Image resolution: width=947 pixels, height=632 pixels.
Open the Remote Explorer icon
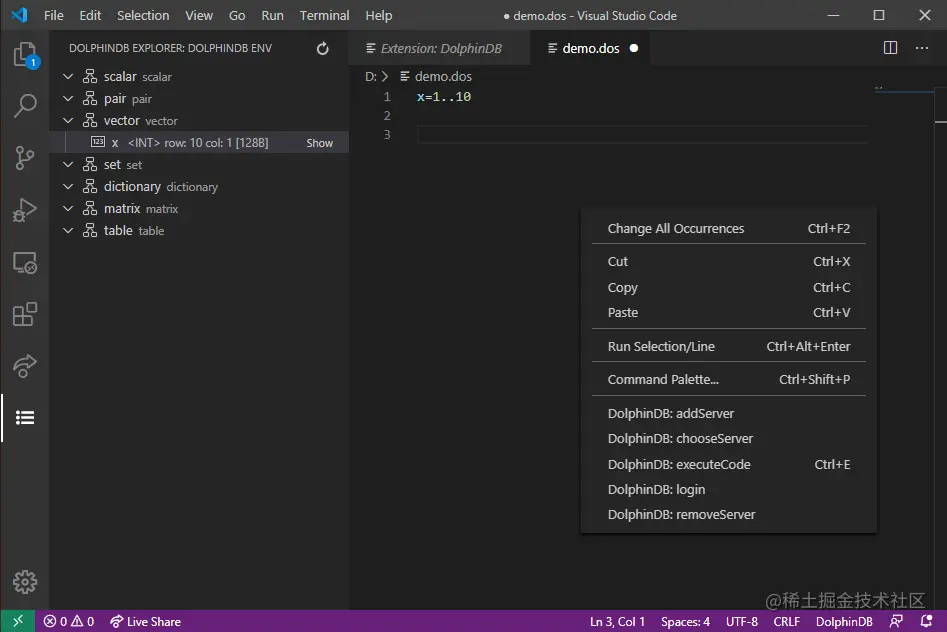(25, 263)
